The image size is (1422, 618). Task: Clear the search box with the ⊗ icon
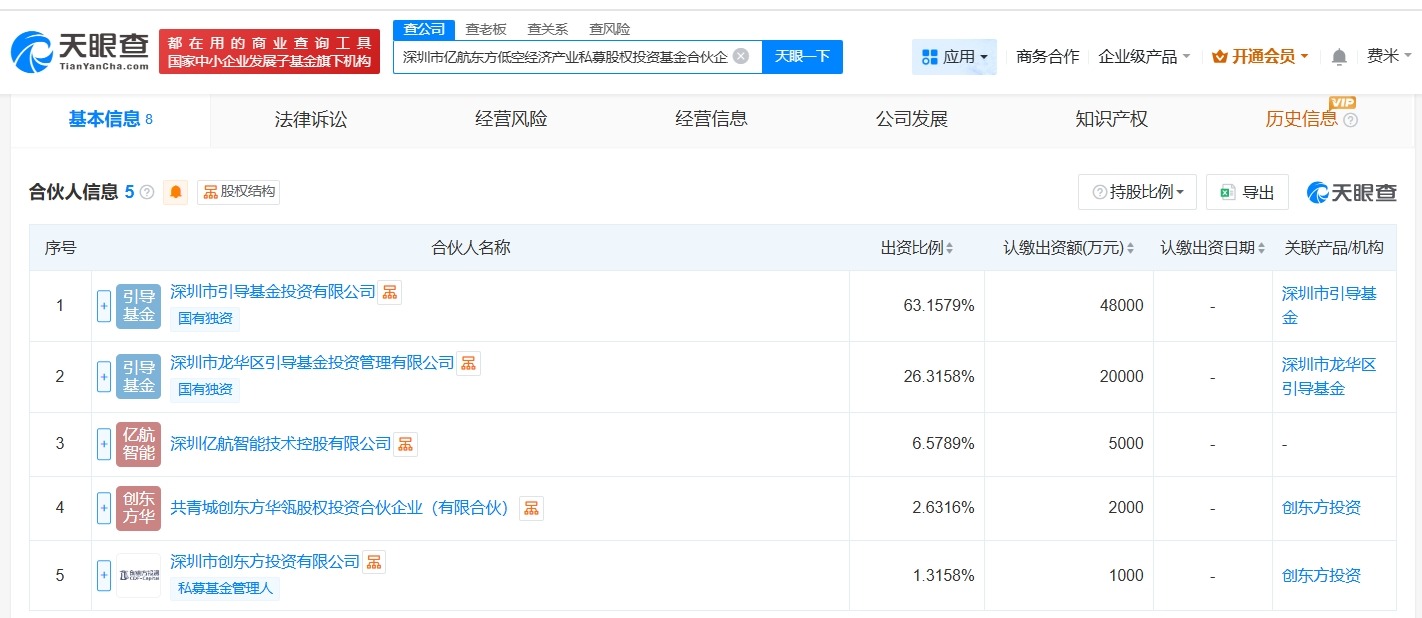(x=740, y=57)
